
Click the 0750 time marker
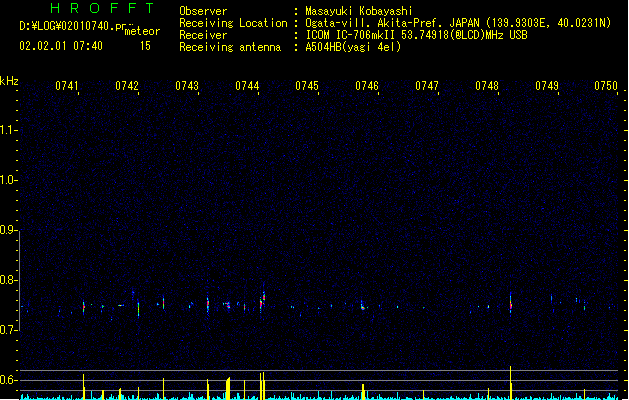click(606, 86)
